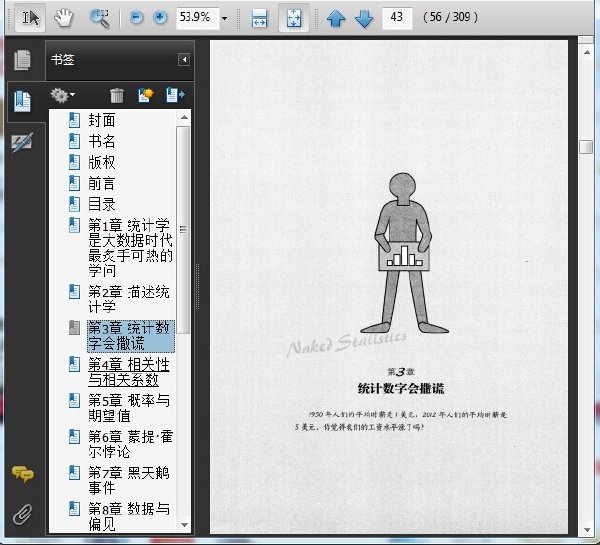
Task: Open the Attachments paperclip panel
Action: (22, 514)
